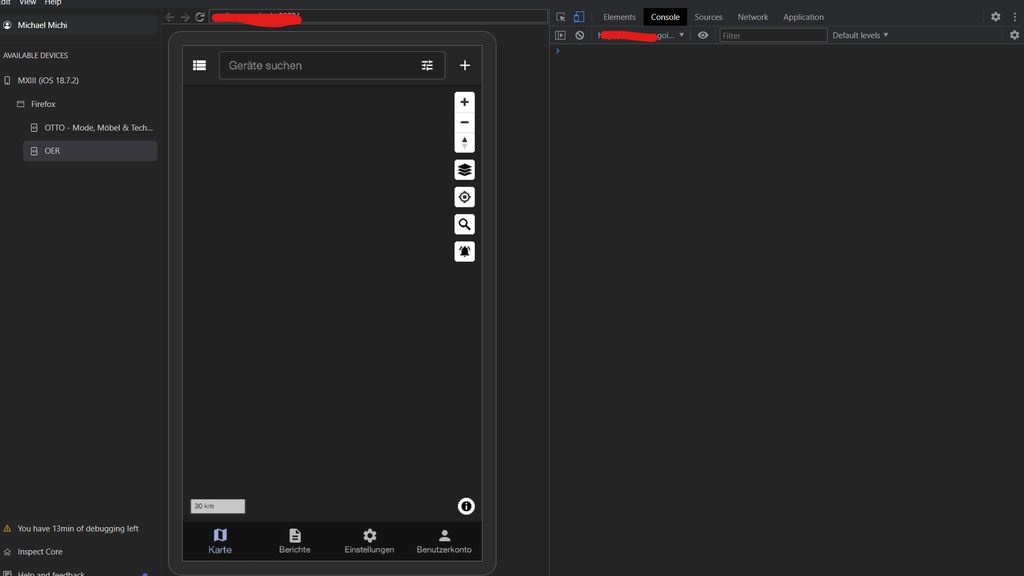Select the OTTO - Mode, Möbel & Tech page
The image size is (1024, 576).
tap(99, 127)
